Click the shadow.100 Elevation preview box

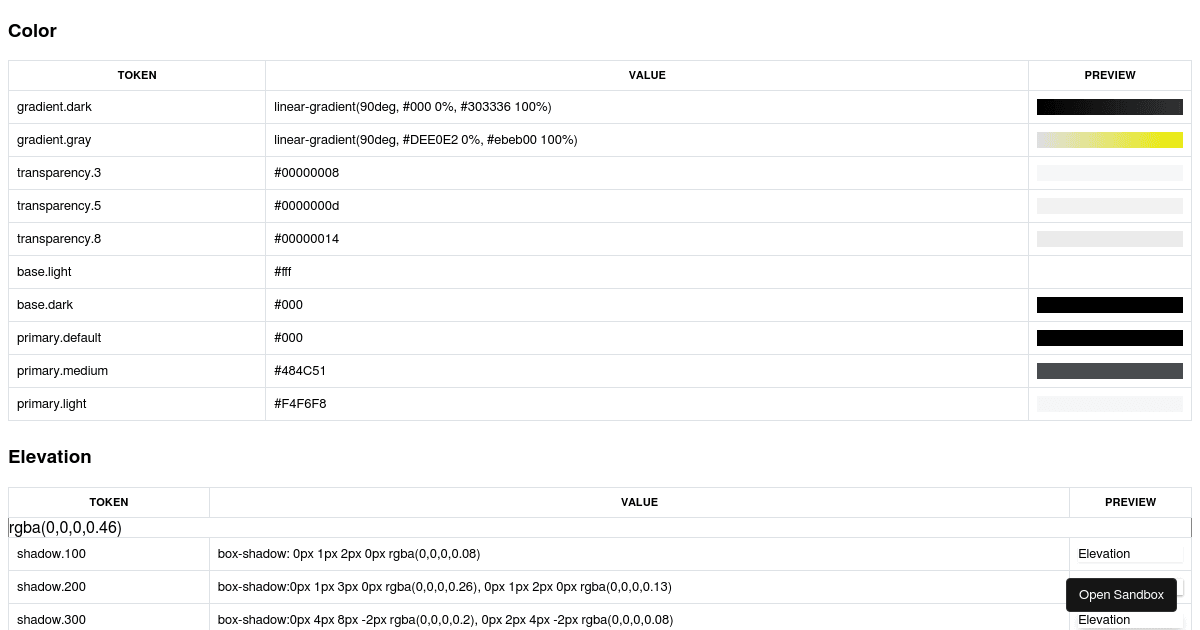1130,554
